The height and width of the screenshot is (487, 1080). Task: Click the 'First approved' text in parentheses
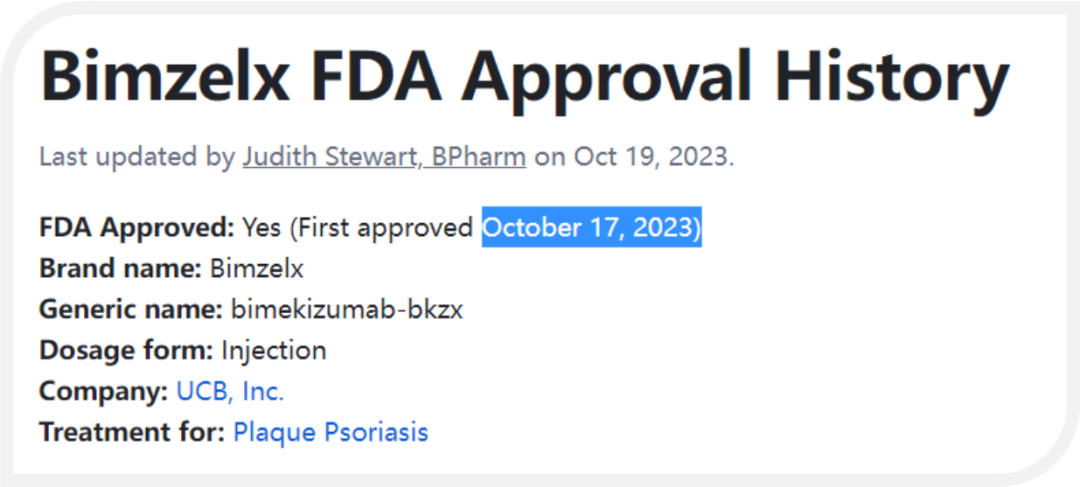(x=382, y=228)
